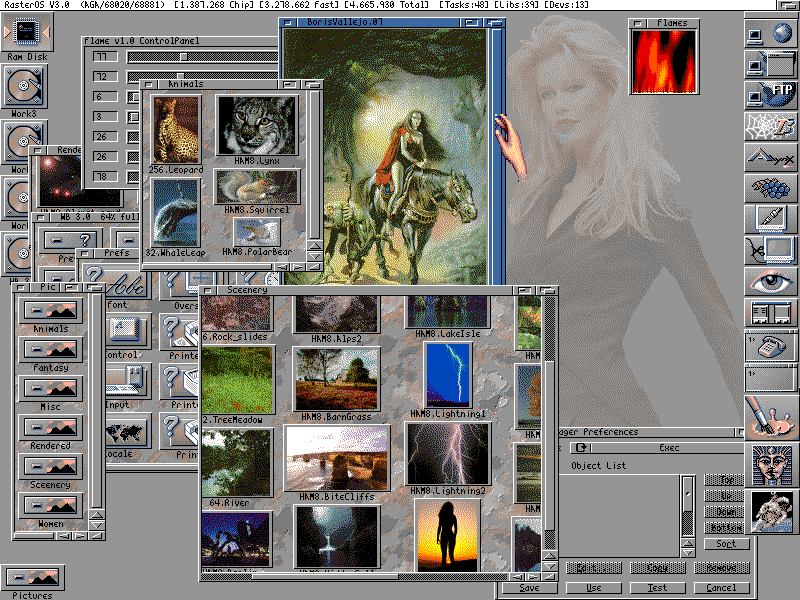Select the HAM8.BarnGrass picture thumbnail
The width and height of the screenshot is (800, 600).
coord(336,380)
